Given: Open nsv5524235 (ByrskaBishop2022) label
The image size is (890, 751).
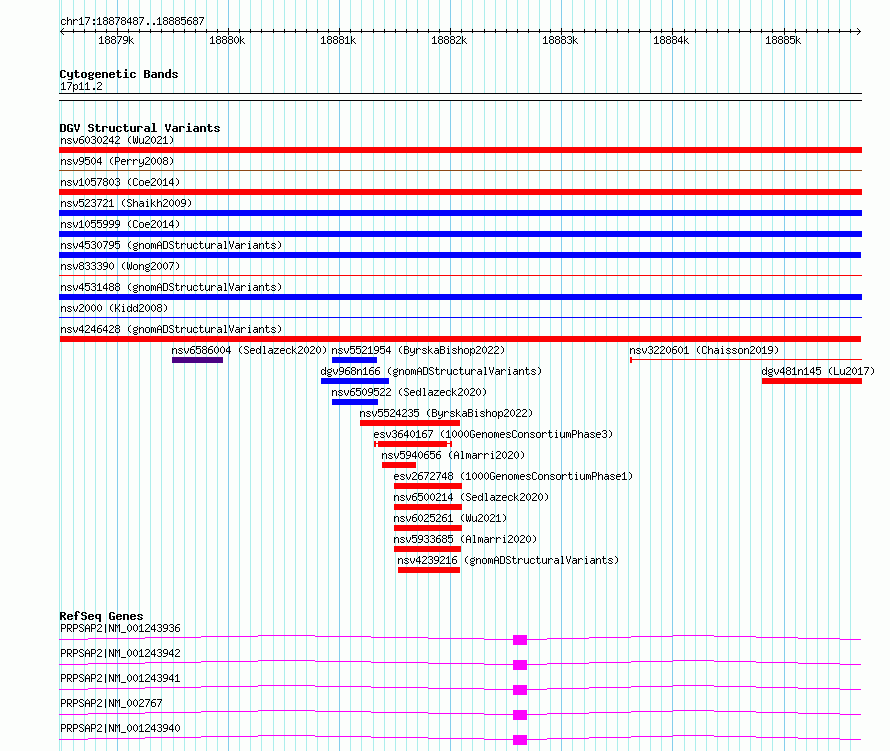Looking at the screenshot, I should click(x=446, y=413).
